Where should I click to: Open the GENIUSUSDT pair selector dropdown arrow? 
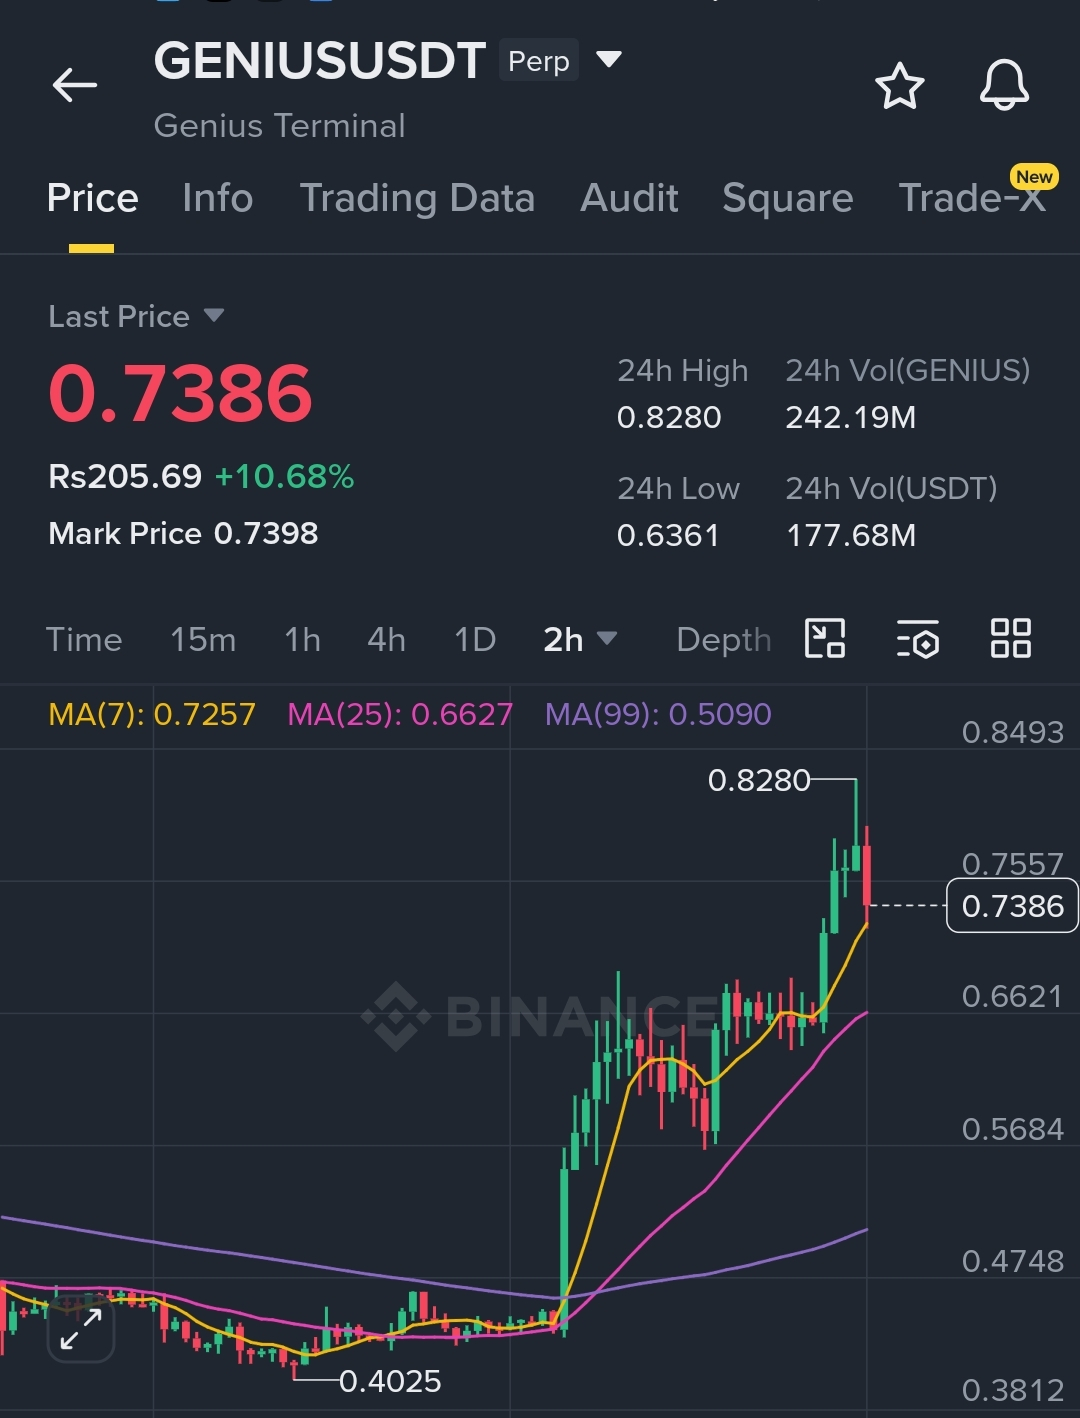[x=609, y=59]
